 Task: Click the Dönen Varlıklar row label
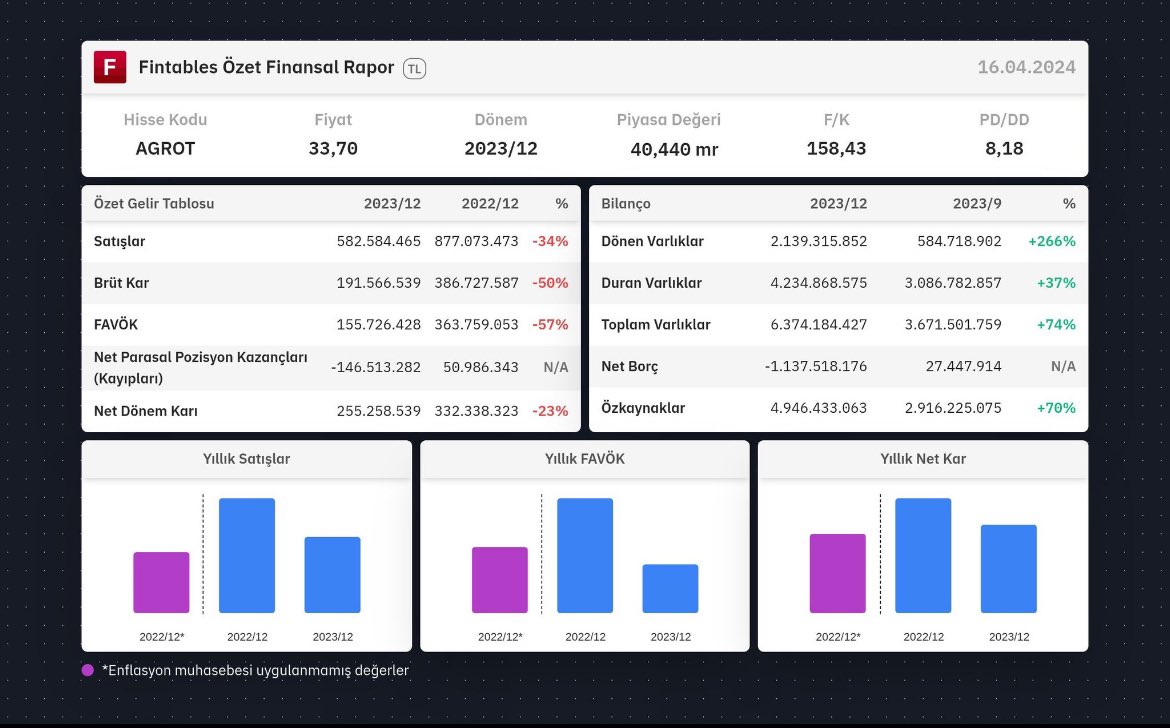[x=652, y=241]
